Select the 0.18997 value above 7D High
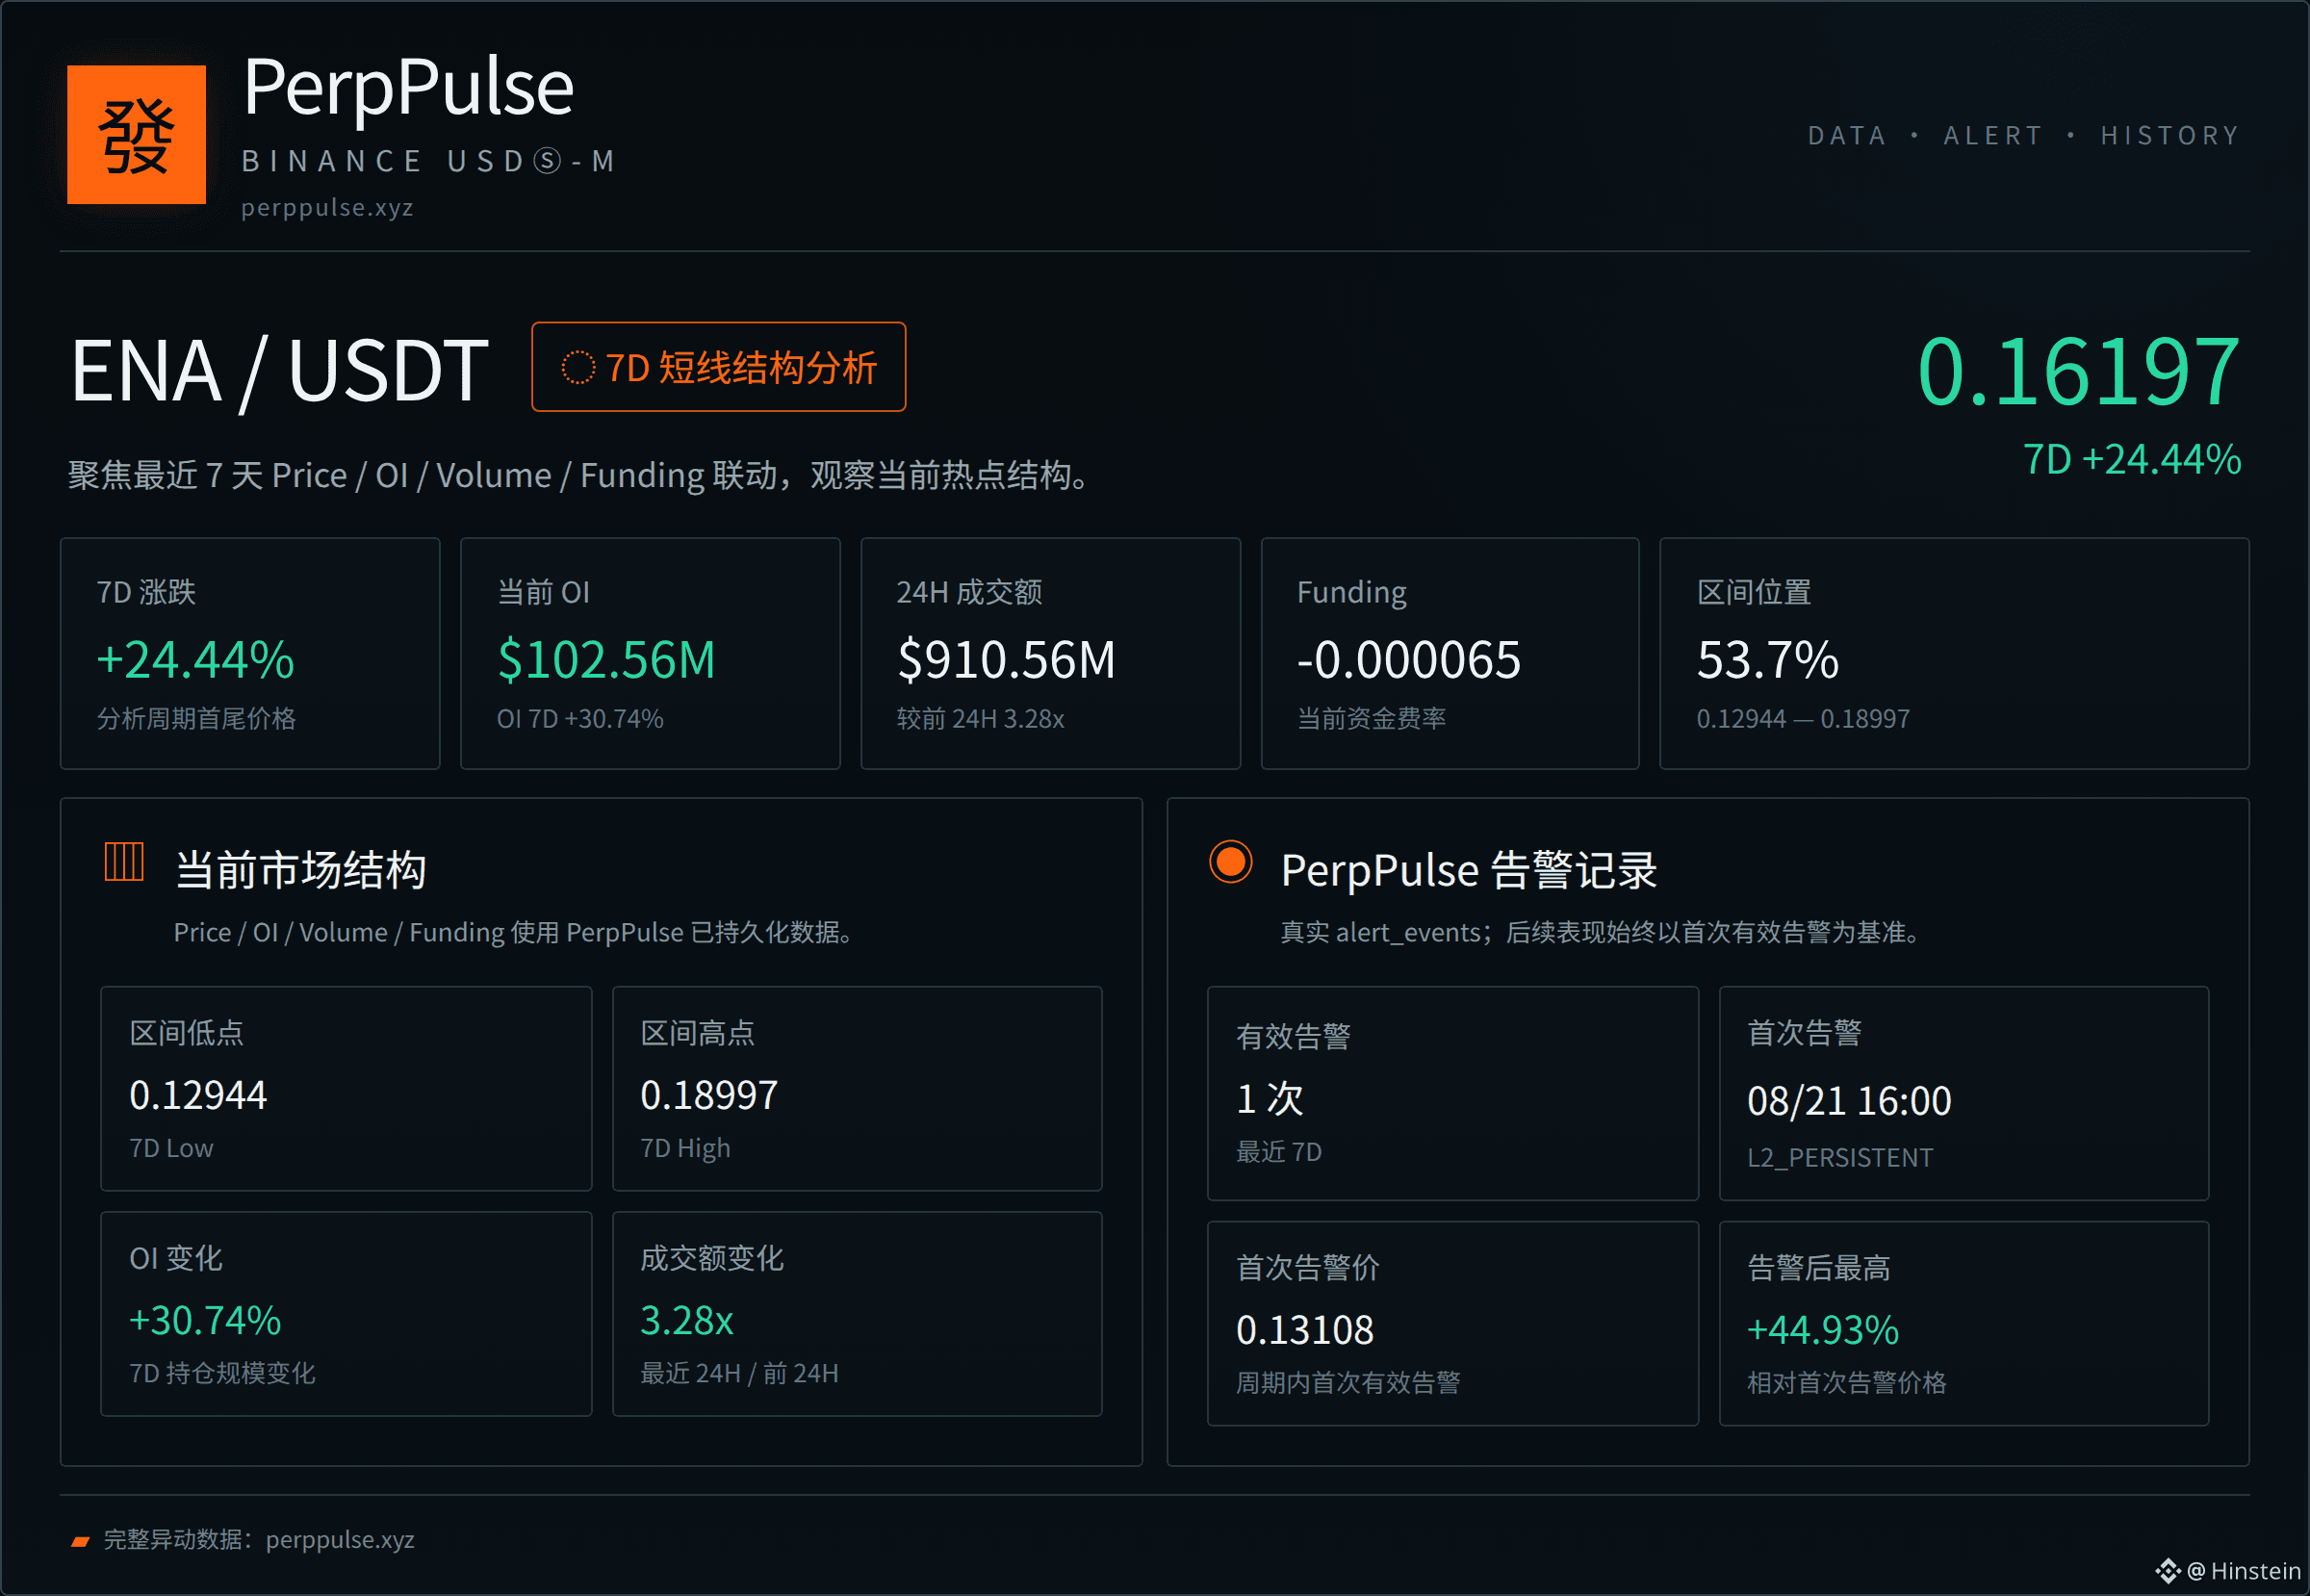Viewport: 2310px width, 1596px height. pyautogui.click(x=709, y=1095)
